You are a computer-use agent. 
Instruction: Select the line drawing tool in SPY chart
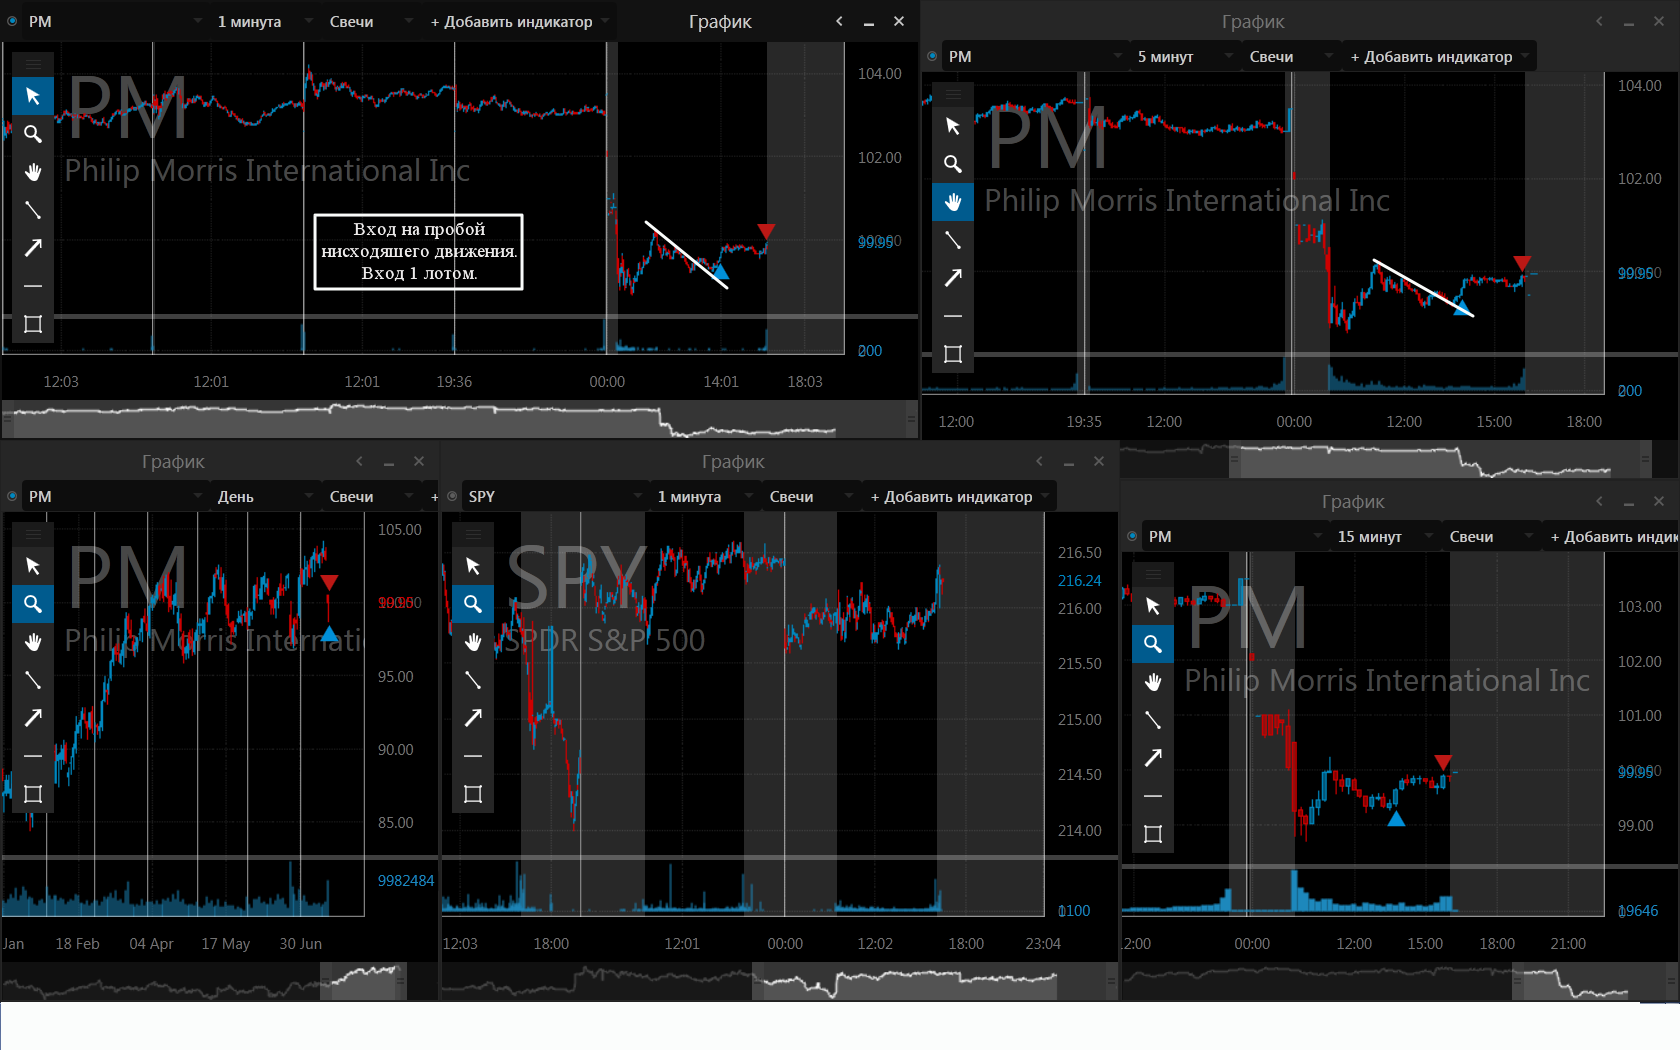click(473, 680)
